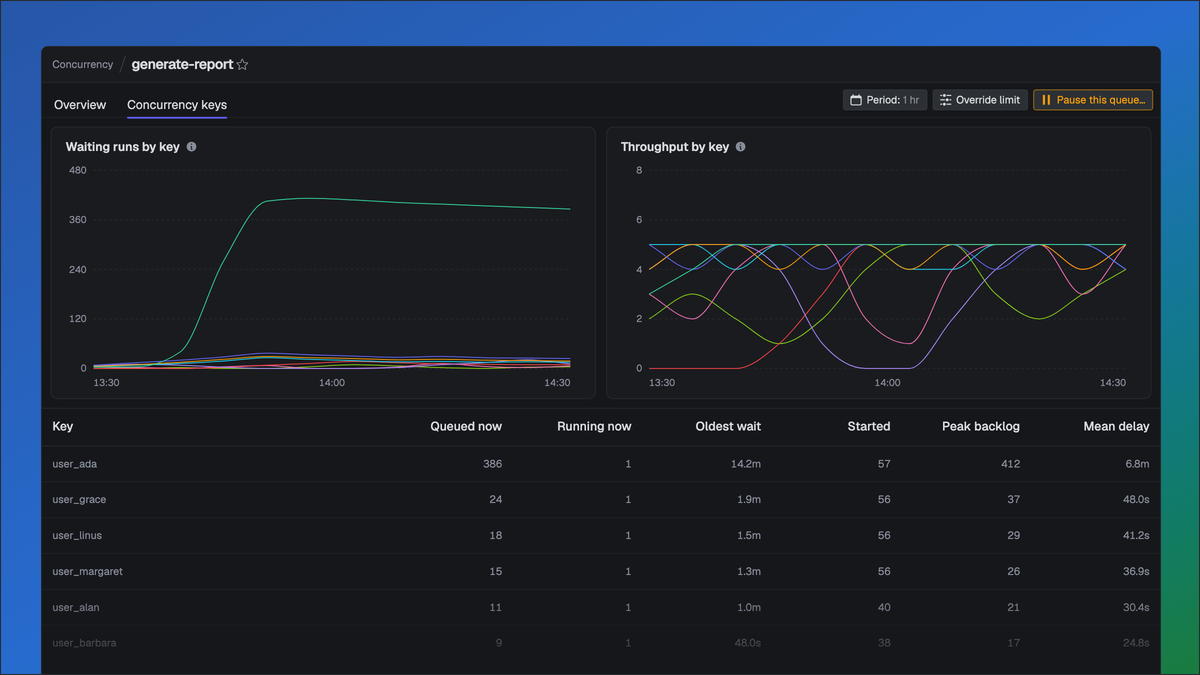This screenshot has height=675, width=1200.
Task: Click the user_barbara key
Action: click(x=85, y=643)
